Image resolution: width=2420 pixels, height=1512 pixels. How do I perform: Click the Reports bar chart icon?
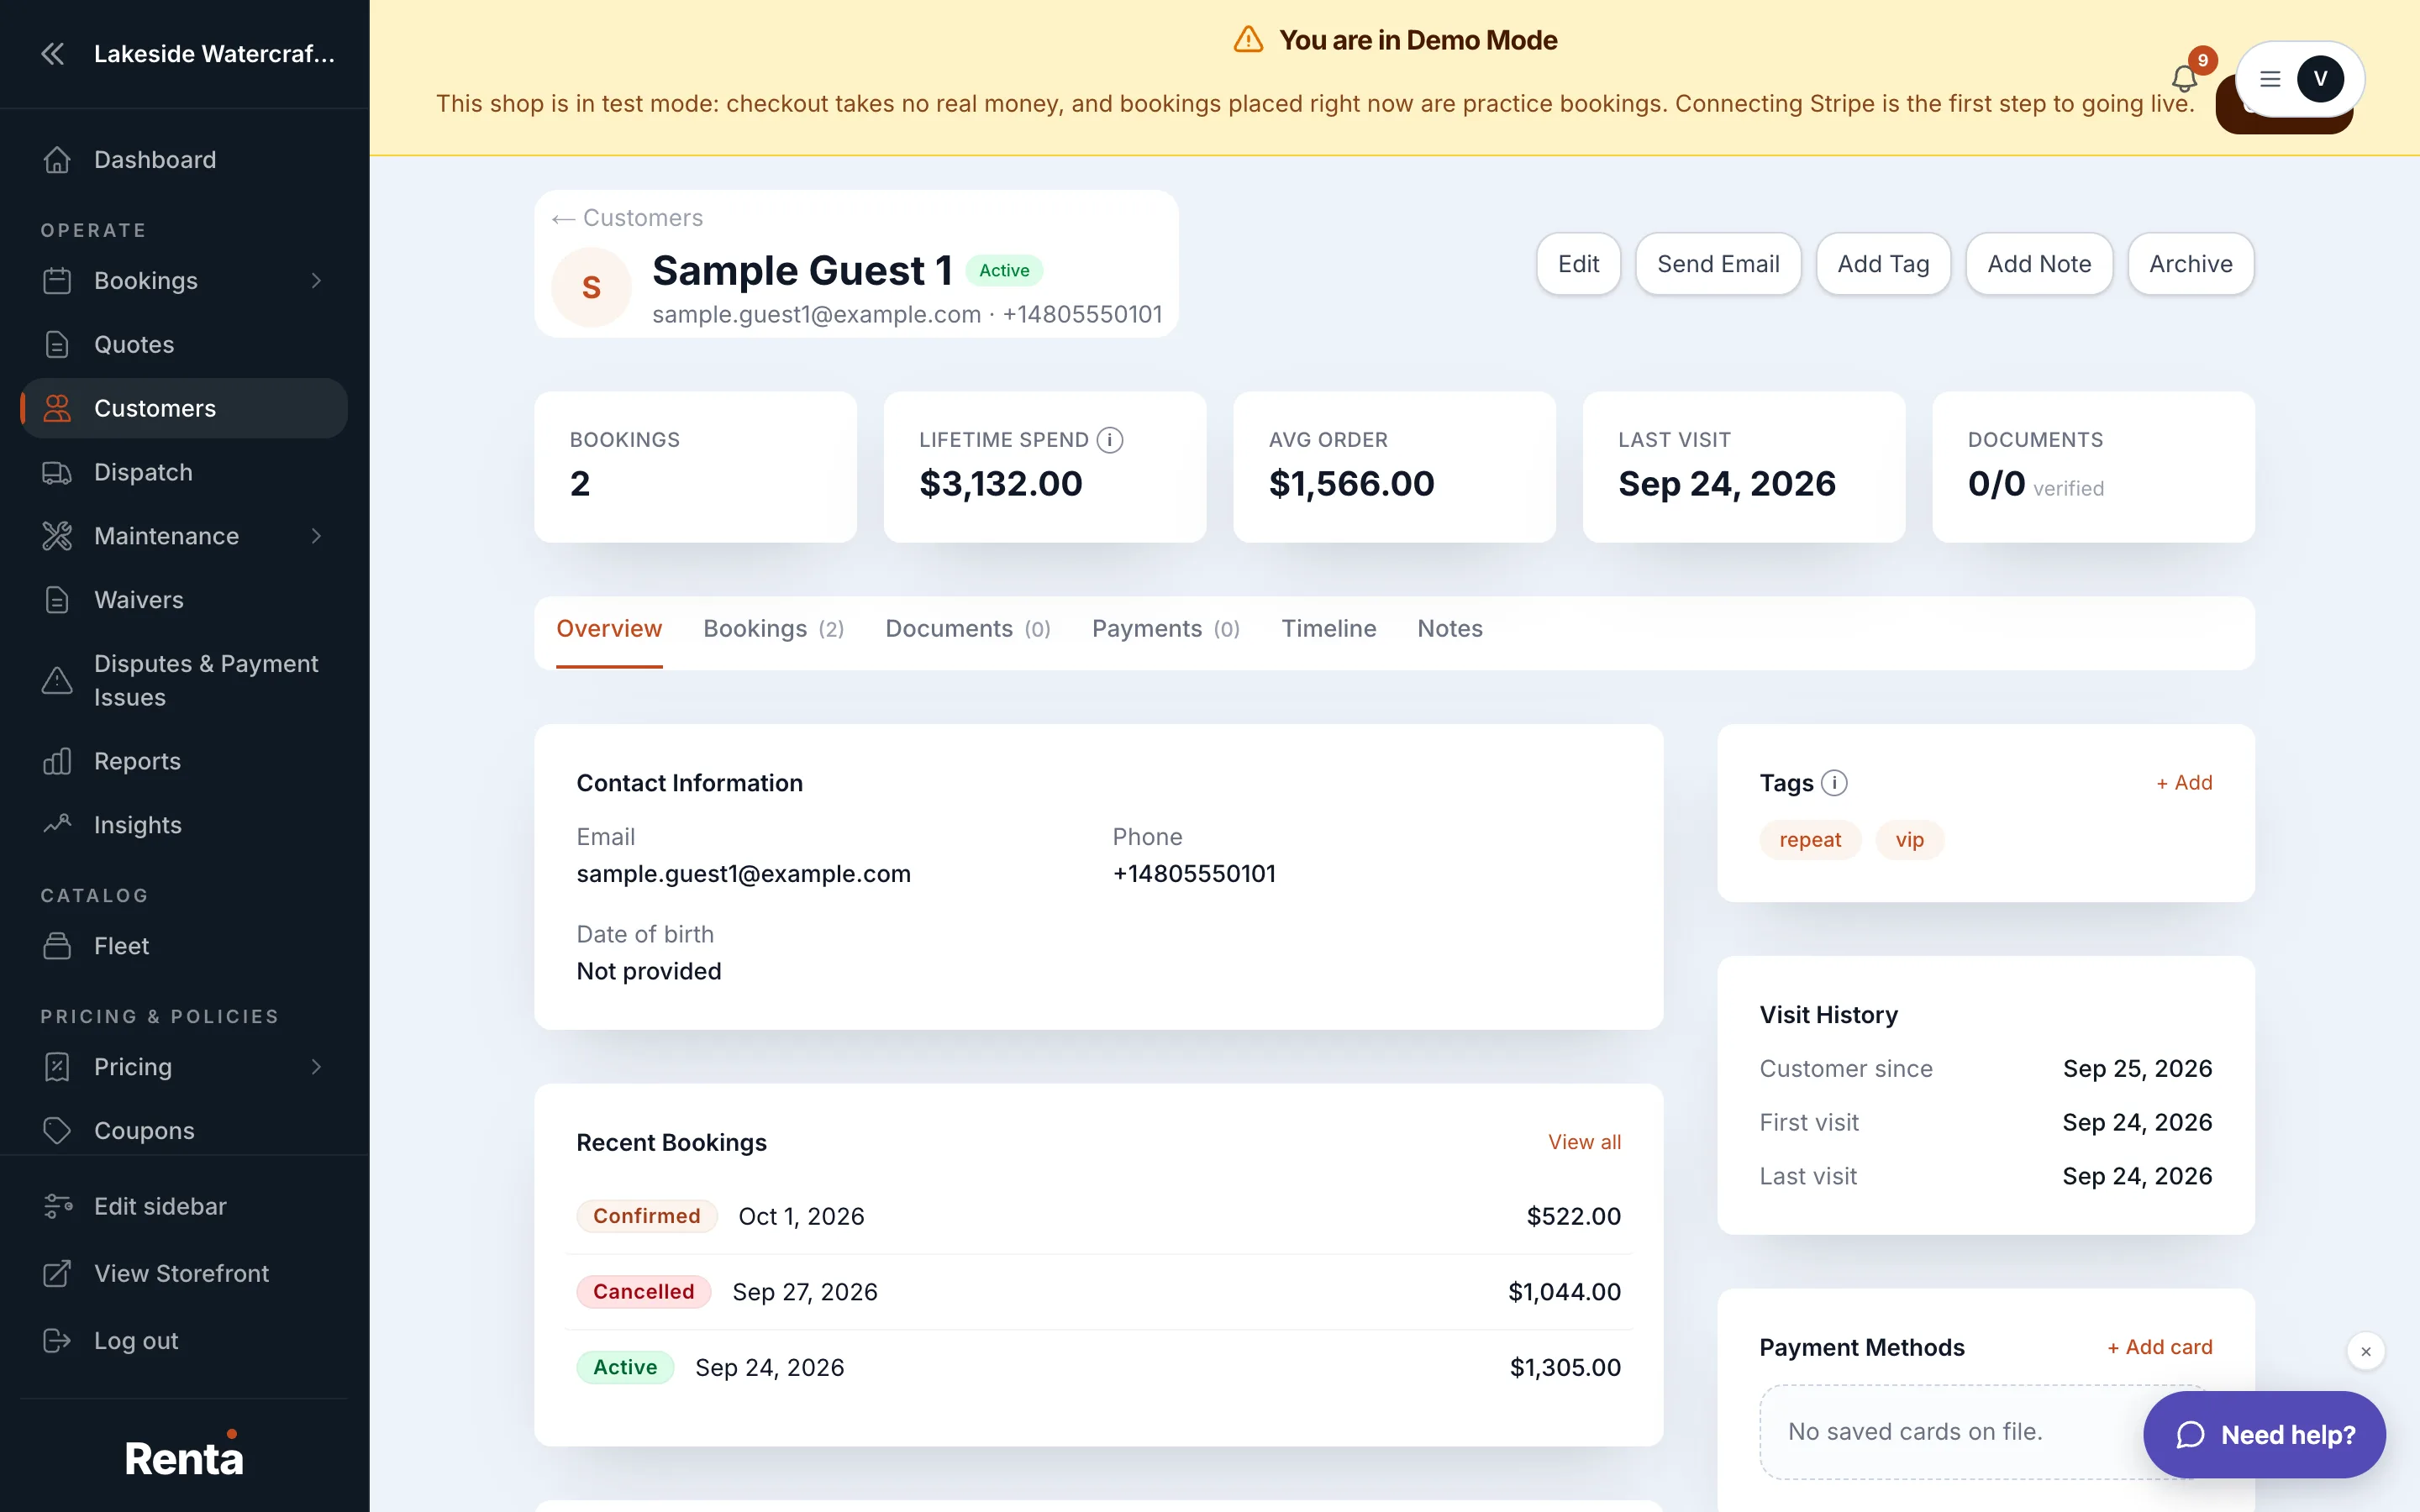pyautogui.click(x=57, y=761)
